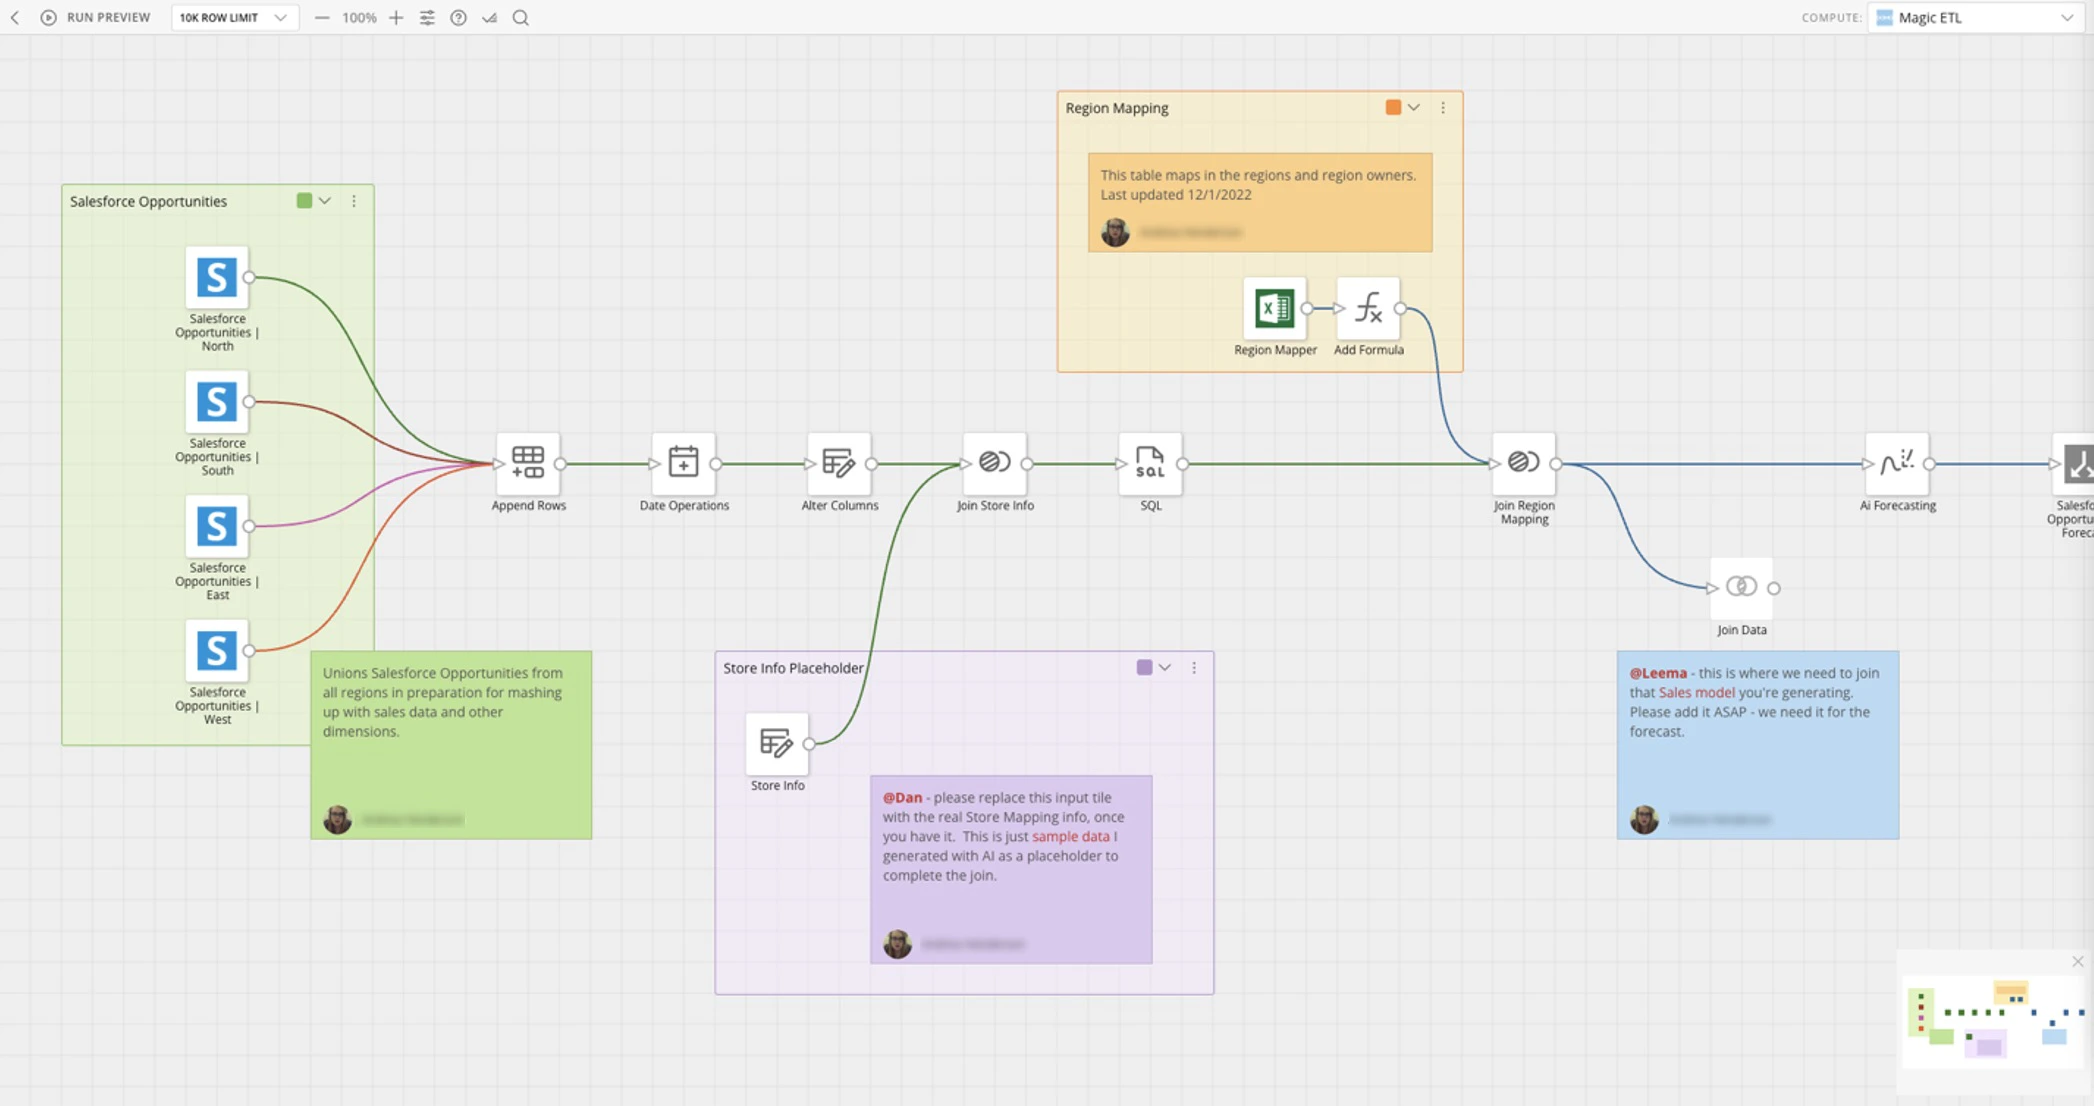The image size is (2094, 1106).
Task: Zoom in with the plus icon
Action: (x=396, y=17)
